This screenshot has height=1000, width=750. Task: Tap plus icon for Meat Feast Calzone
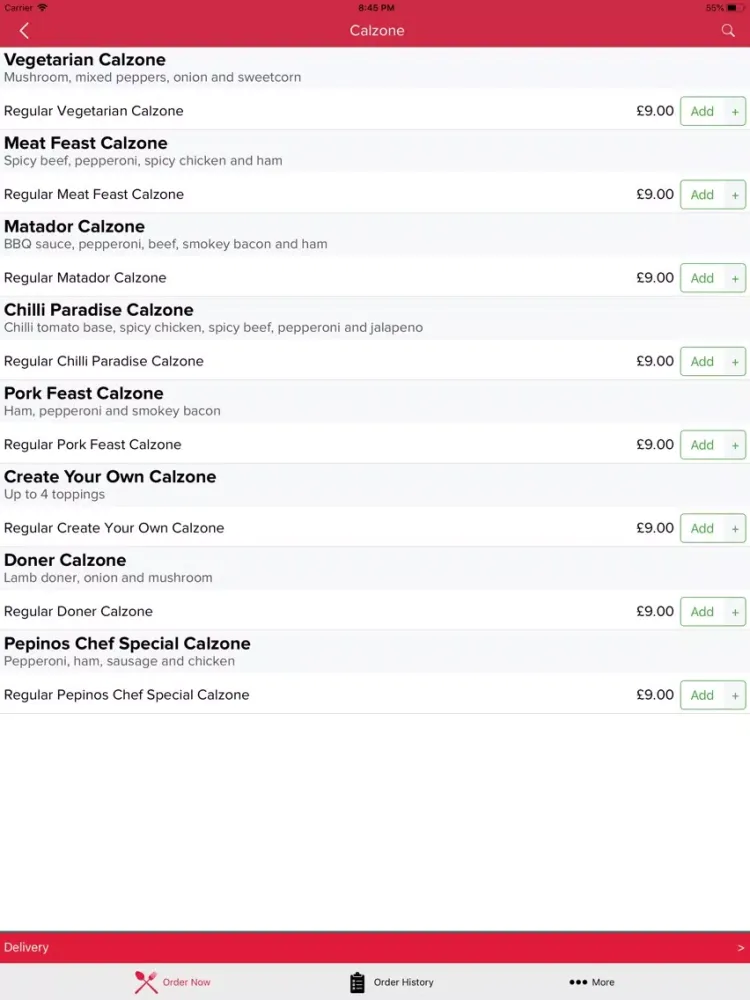735,195
